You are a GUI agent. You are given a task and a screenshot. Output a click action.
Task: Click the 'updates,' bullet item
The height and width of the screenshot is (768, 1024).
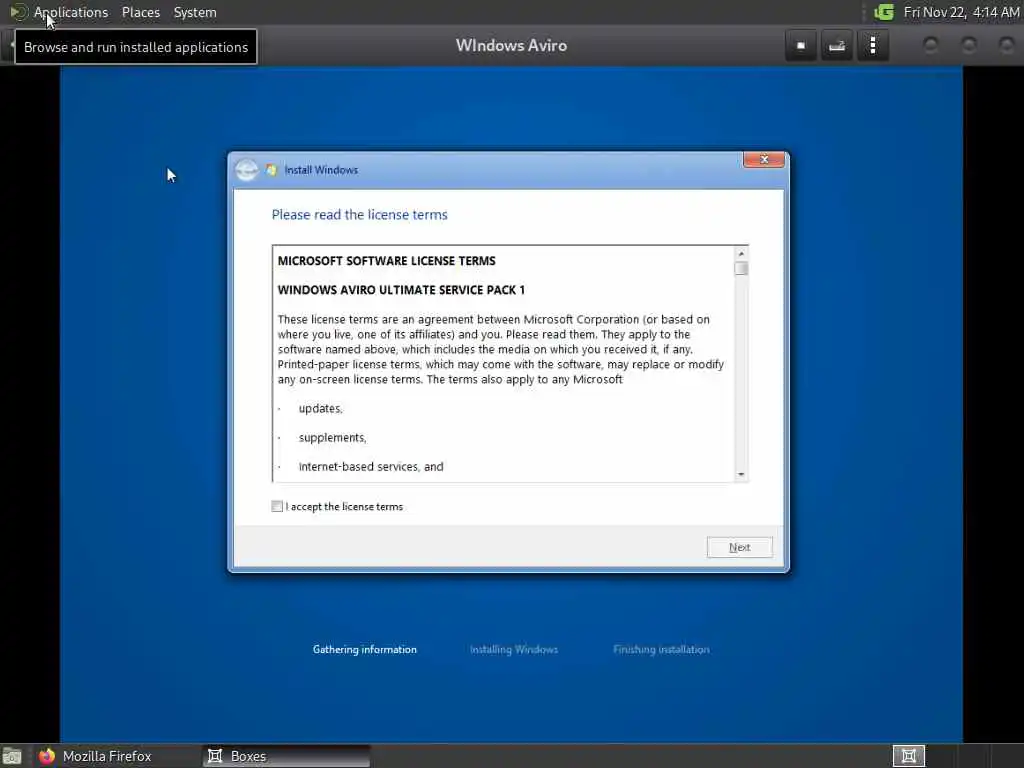[320, 408]
